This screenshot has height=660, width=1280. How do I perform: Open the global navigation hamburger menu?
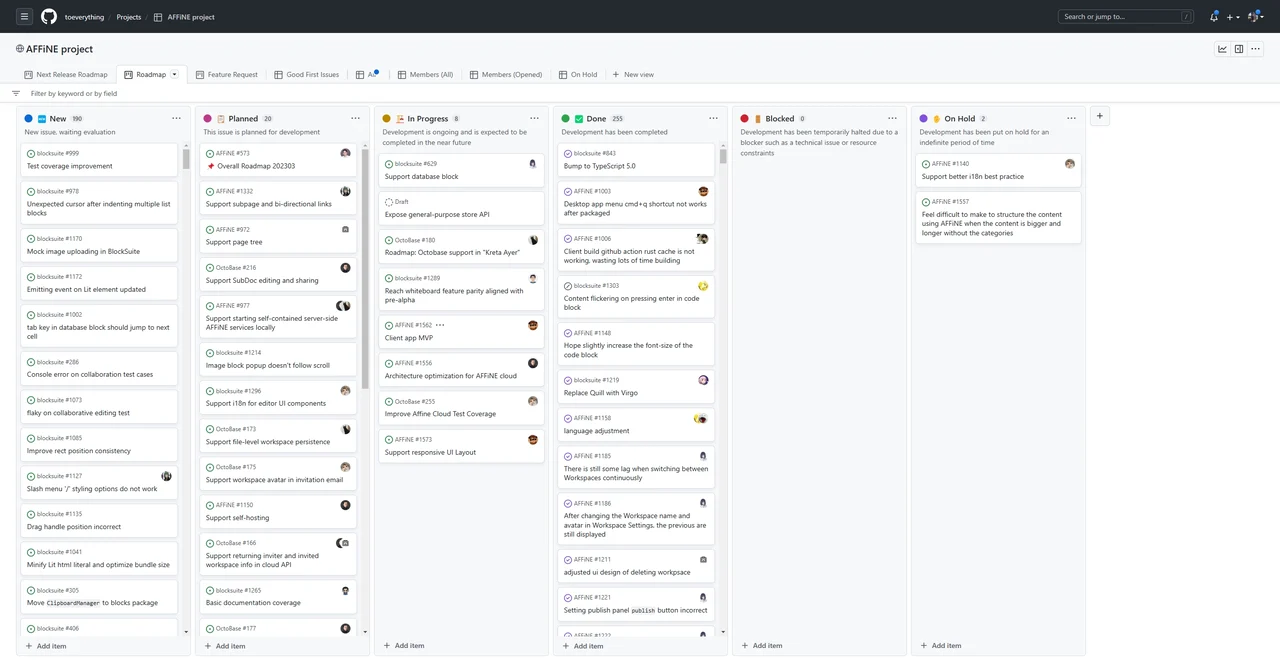[x=25, y=16]
